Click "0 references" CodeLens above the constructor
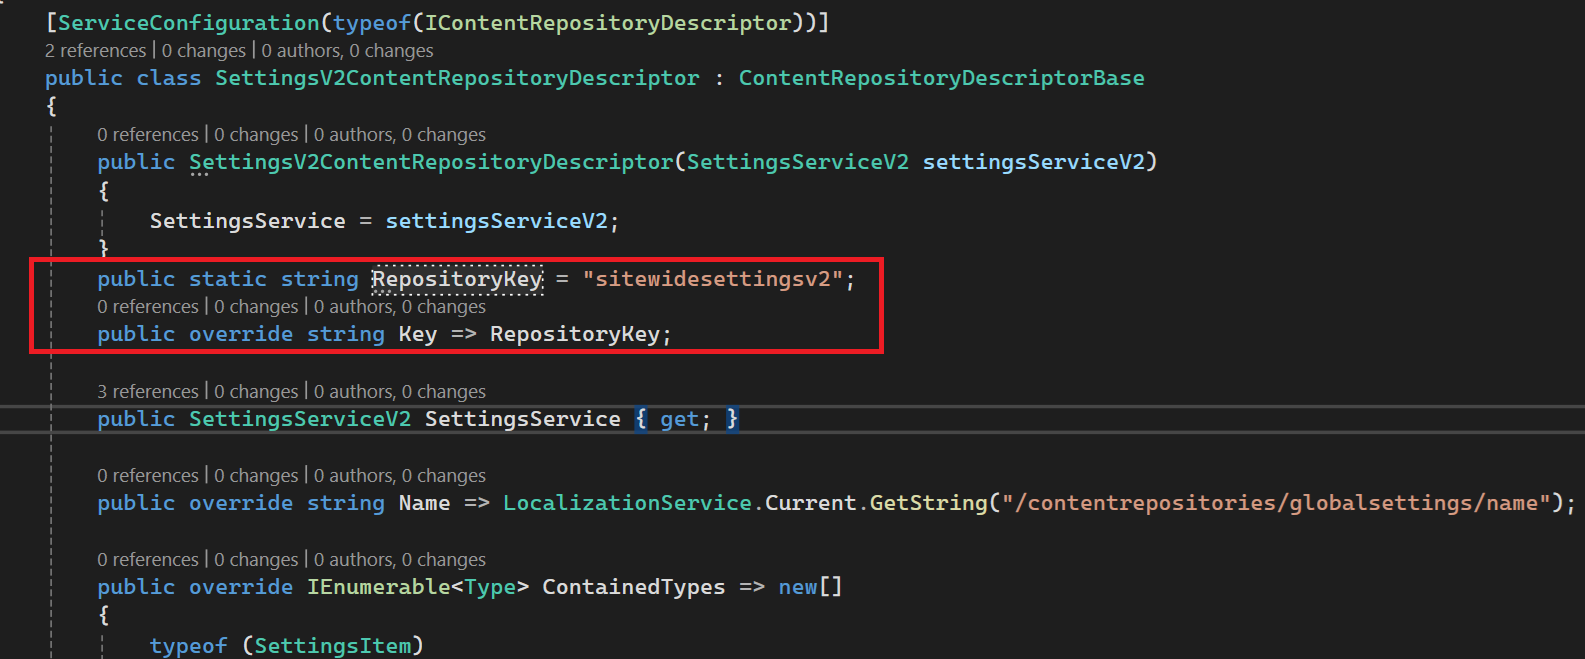Image resolution: width=1585 pixels, height=659 pixels. 148,135
